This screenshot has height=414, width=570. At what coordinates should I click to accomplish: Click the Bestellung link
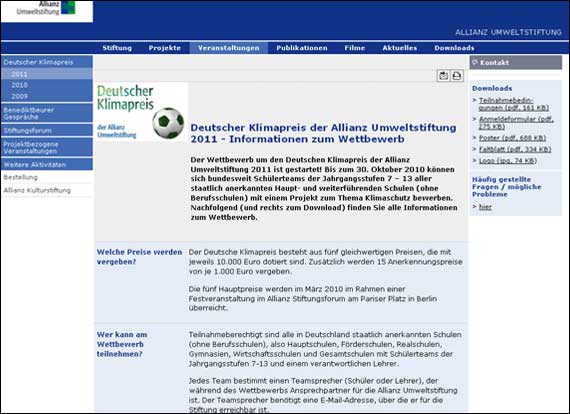point(21,177)
